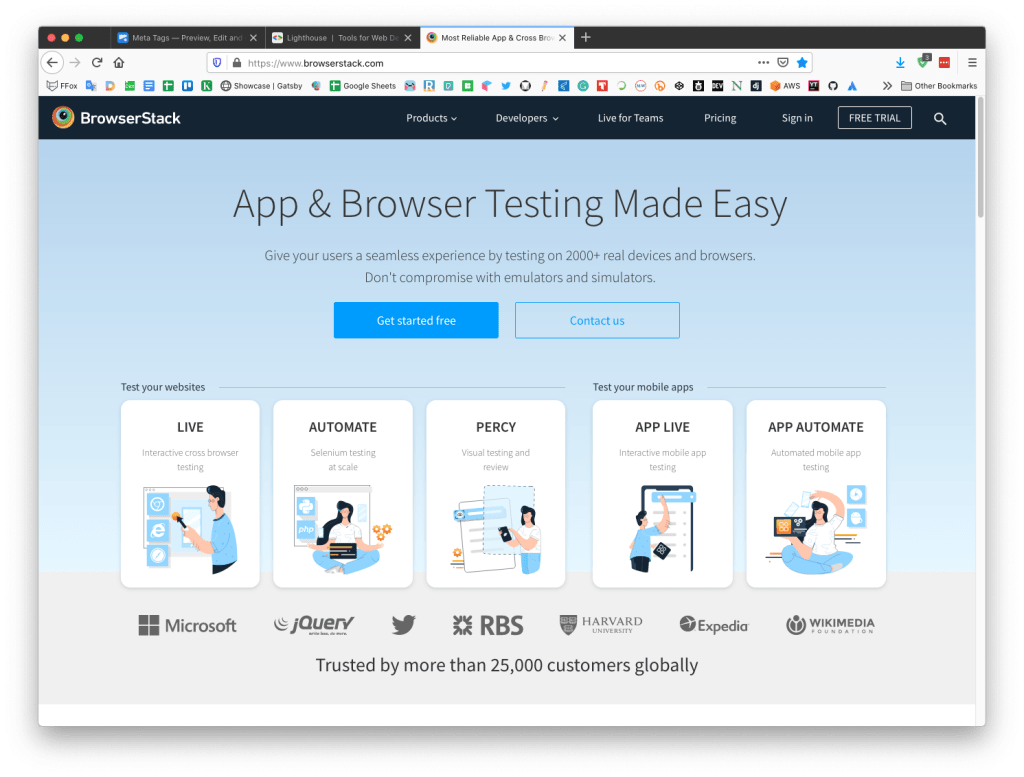Expand the Products dropdown
Viewport: 1024px width, 777px height.
[431, 118]
